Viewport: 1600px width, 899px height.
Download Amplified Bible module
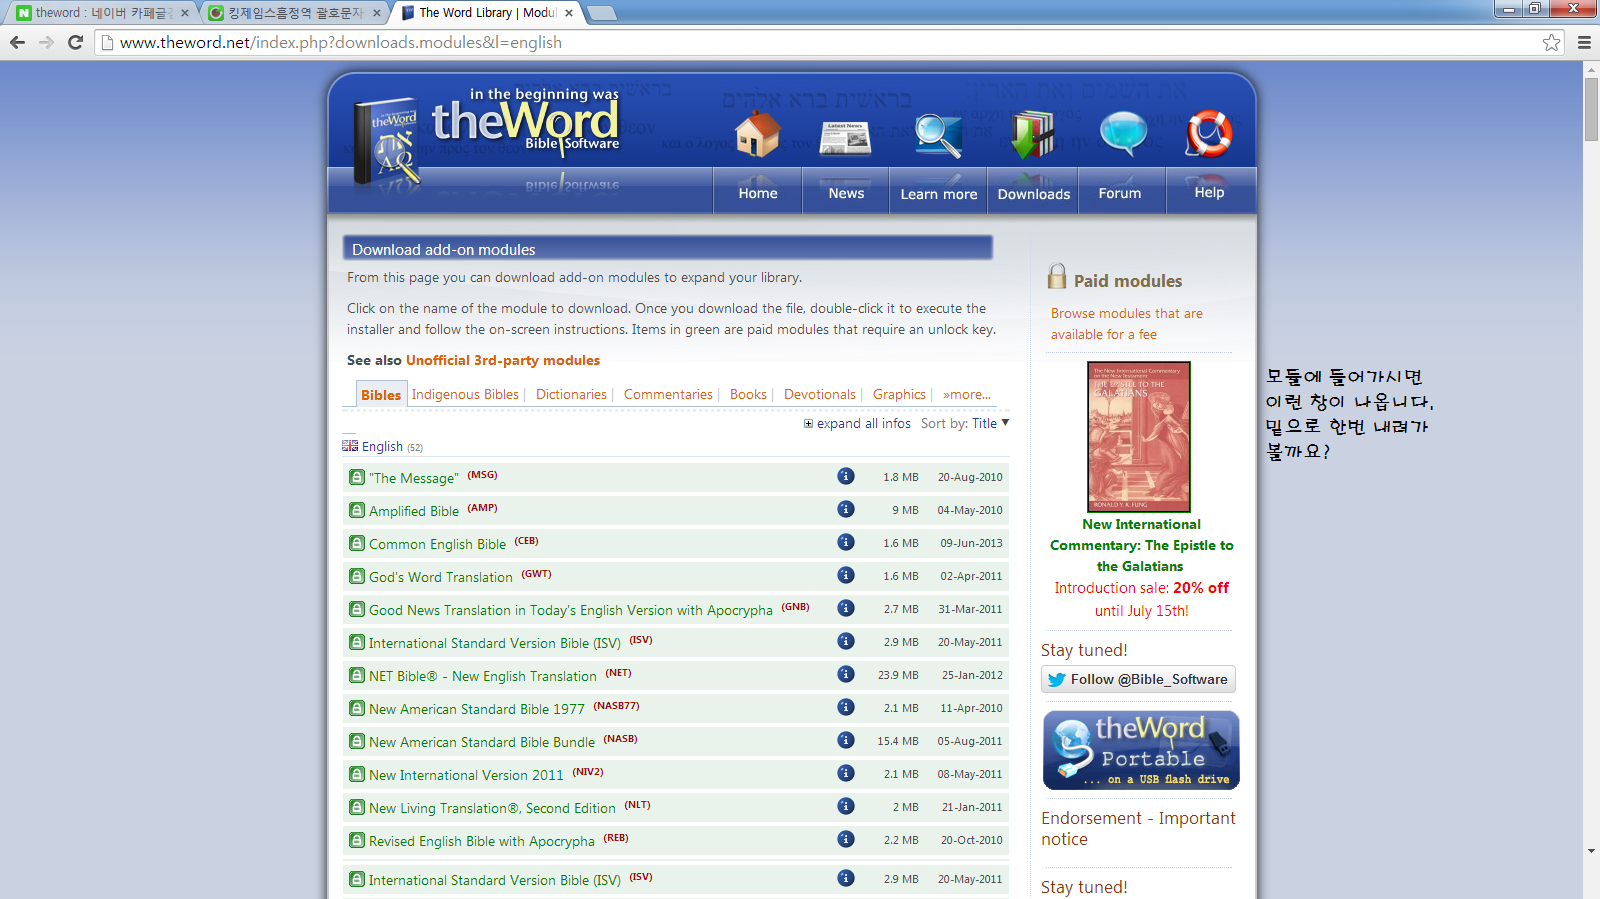click(414, 511)
